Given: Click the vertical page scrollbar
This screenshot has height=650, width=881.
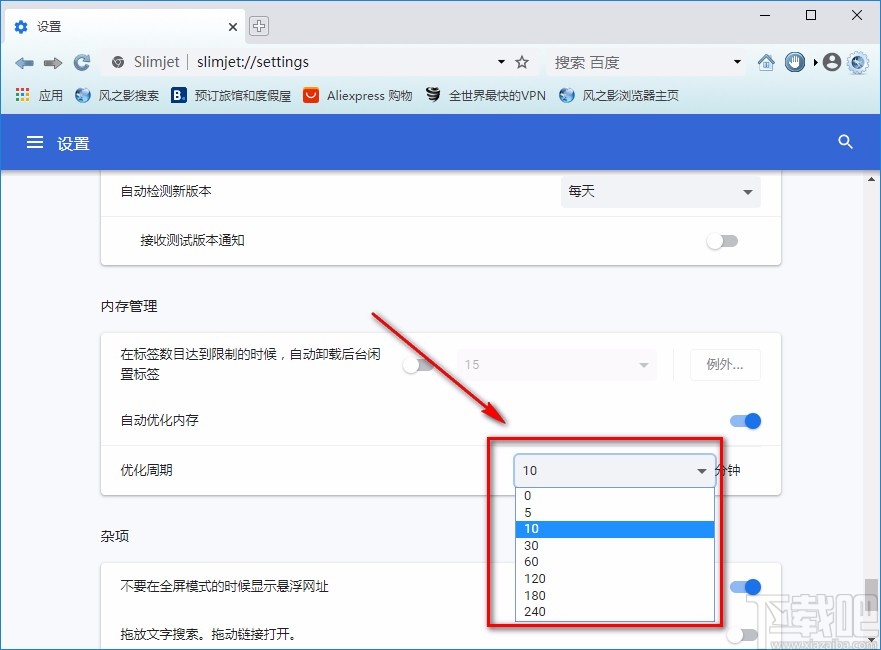Looking at the screenshot, I should click(x=869, y=400).
